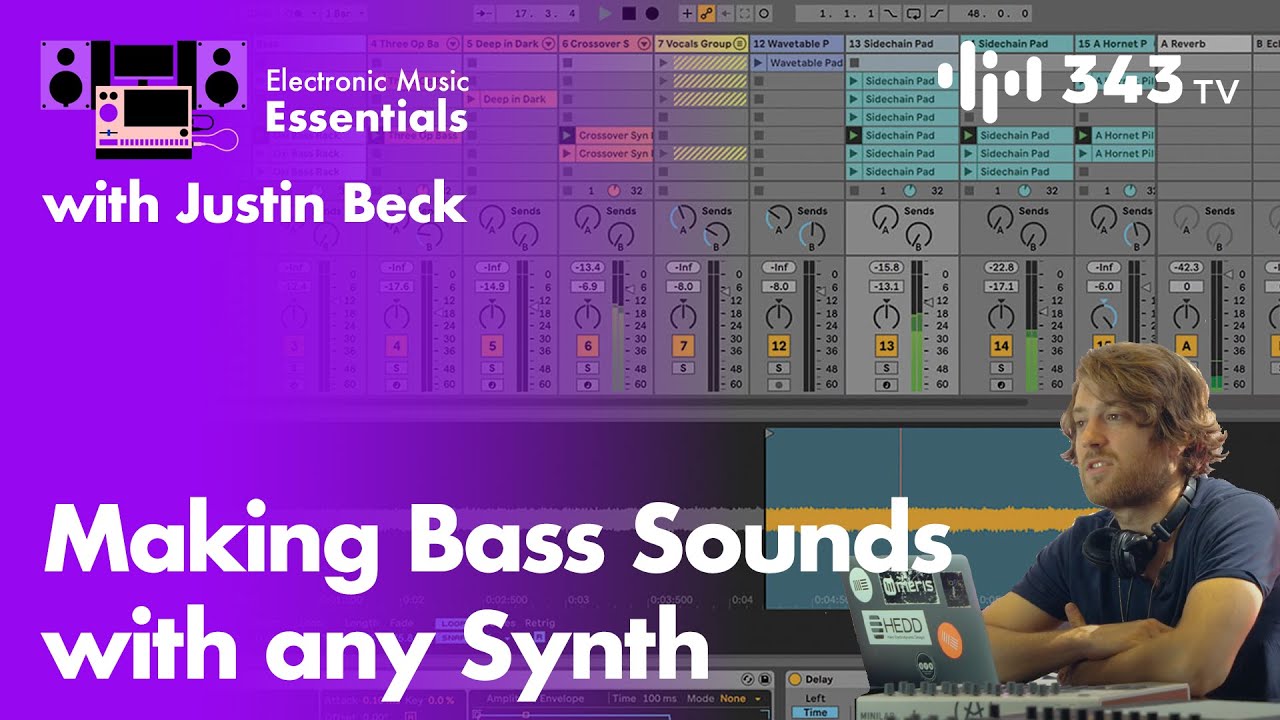Click track 12 Send B knob

click(810, 236)
